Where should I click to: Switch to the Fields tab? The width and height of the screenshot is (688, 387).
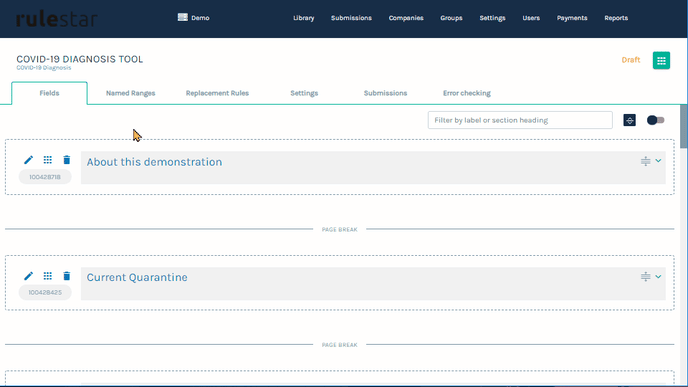coord(49,93)
